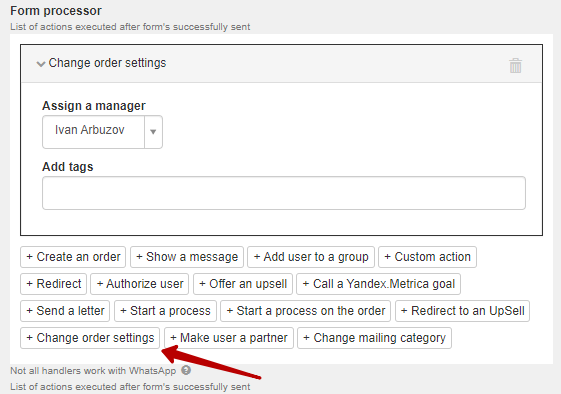Add the Redirect to an UpSell action
Screen dimensions: 561x394
tap(462, 311)
